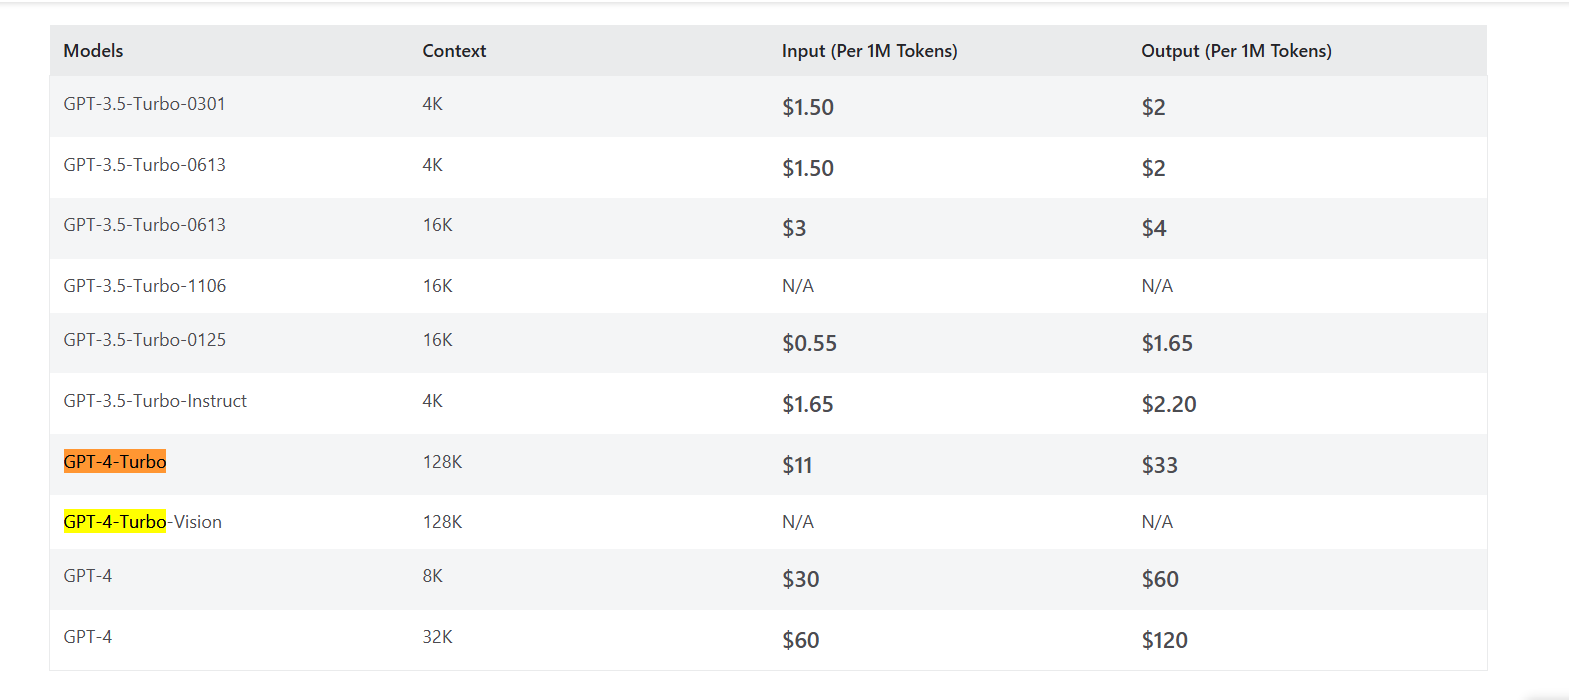Image resolution: width=1569 pixels, height=700 pixels.
Task: Select the Input (Per 1M Tokens) header
Action: click(869, 51)
